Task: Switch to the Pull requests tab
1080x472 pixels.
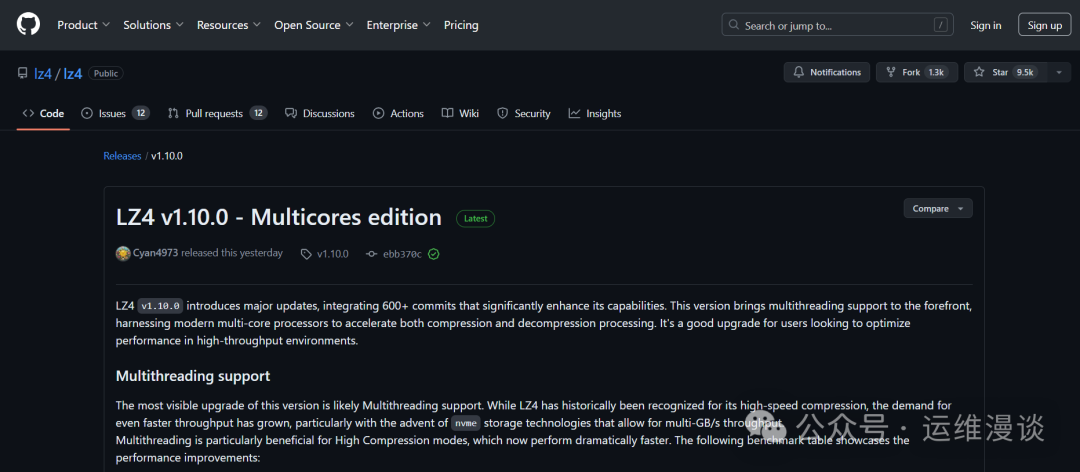Action: point(218,114)
